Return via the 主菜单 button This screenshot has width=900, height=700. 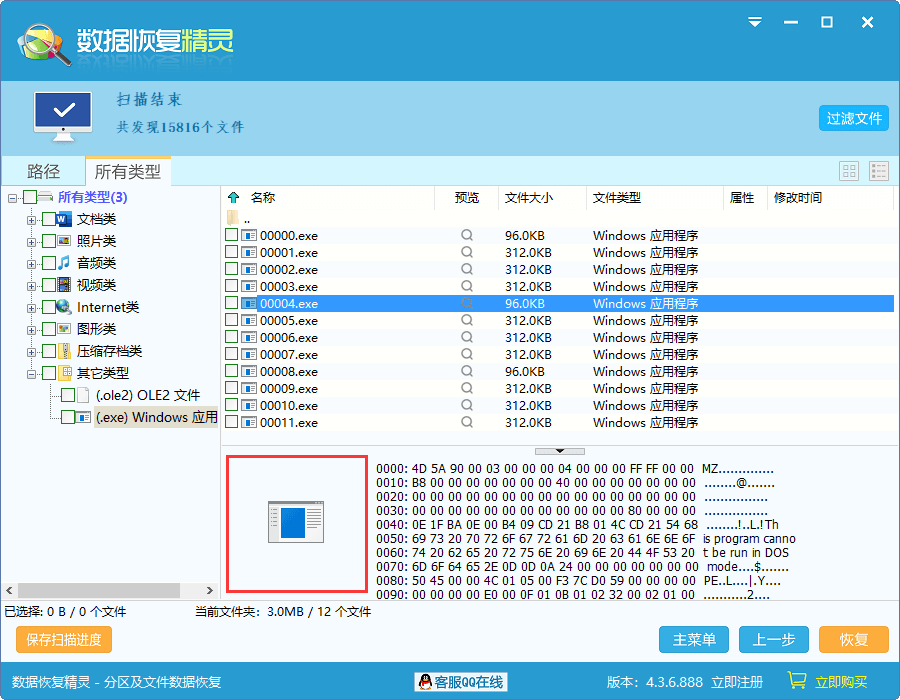tap(693, 639)
